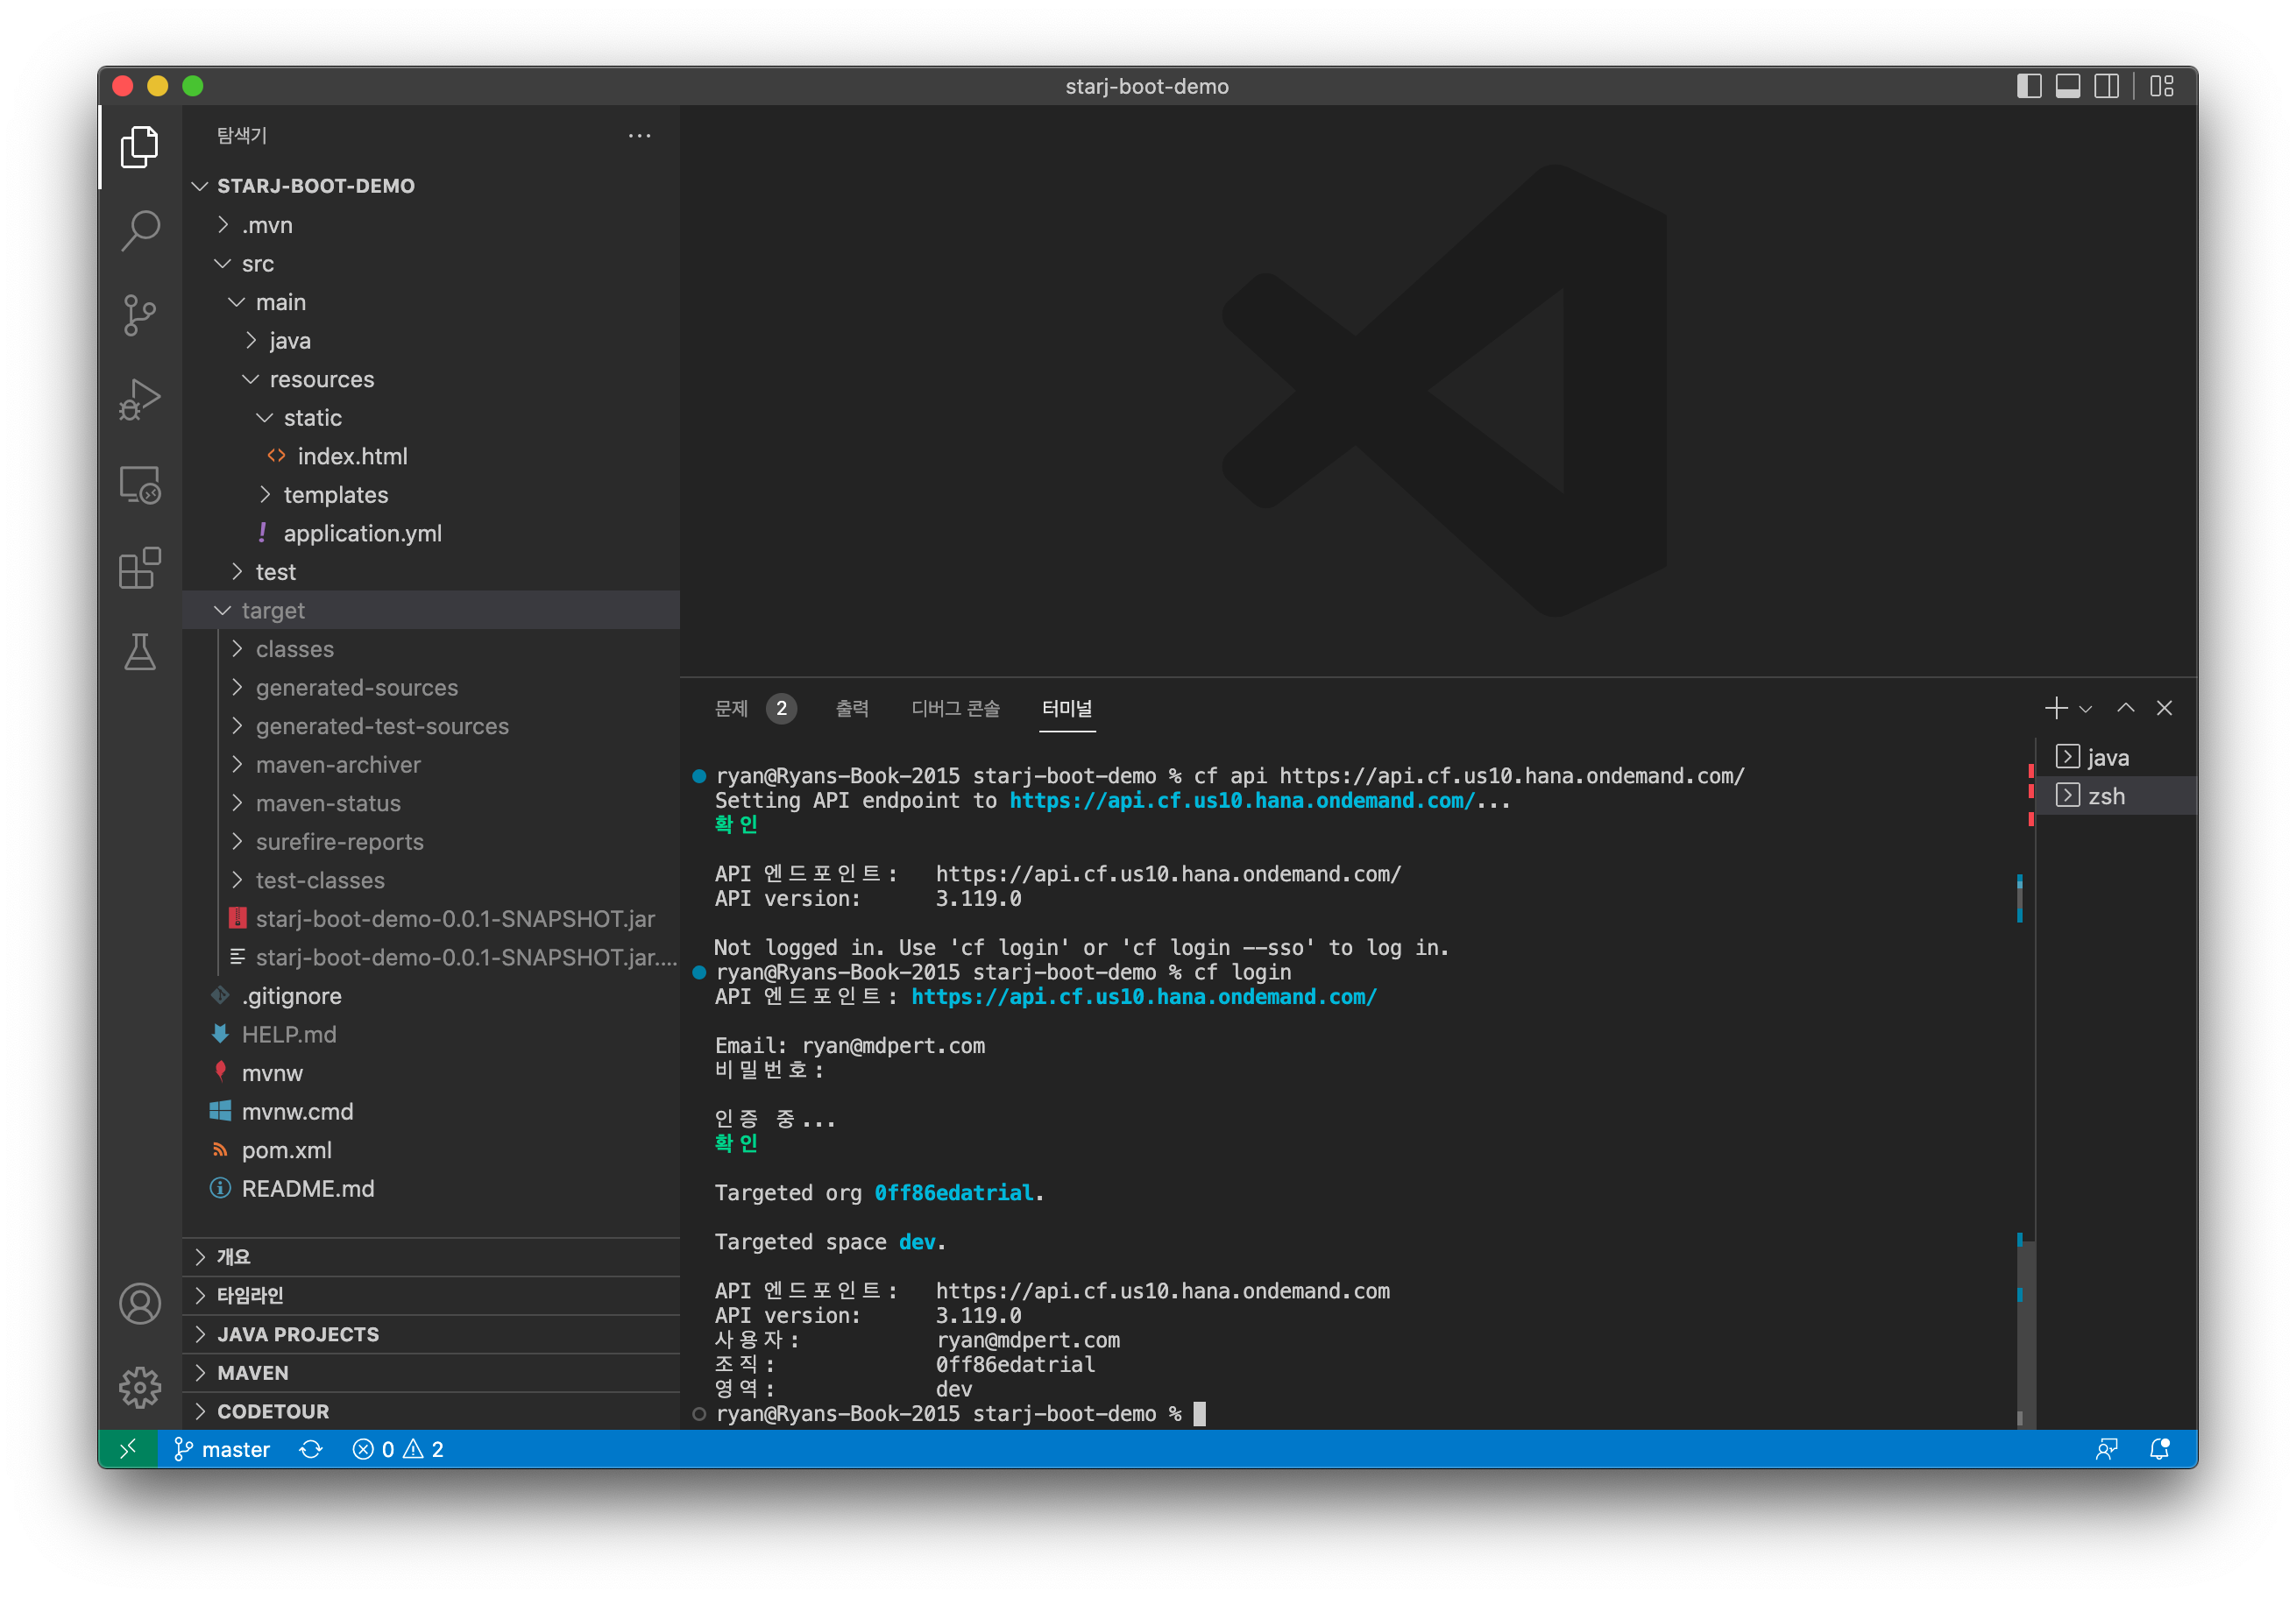Toggle the secondary side bar button
Viewport: 2296px width, 1598px height.
[2106, 86]
